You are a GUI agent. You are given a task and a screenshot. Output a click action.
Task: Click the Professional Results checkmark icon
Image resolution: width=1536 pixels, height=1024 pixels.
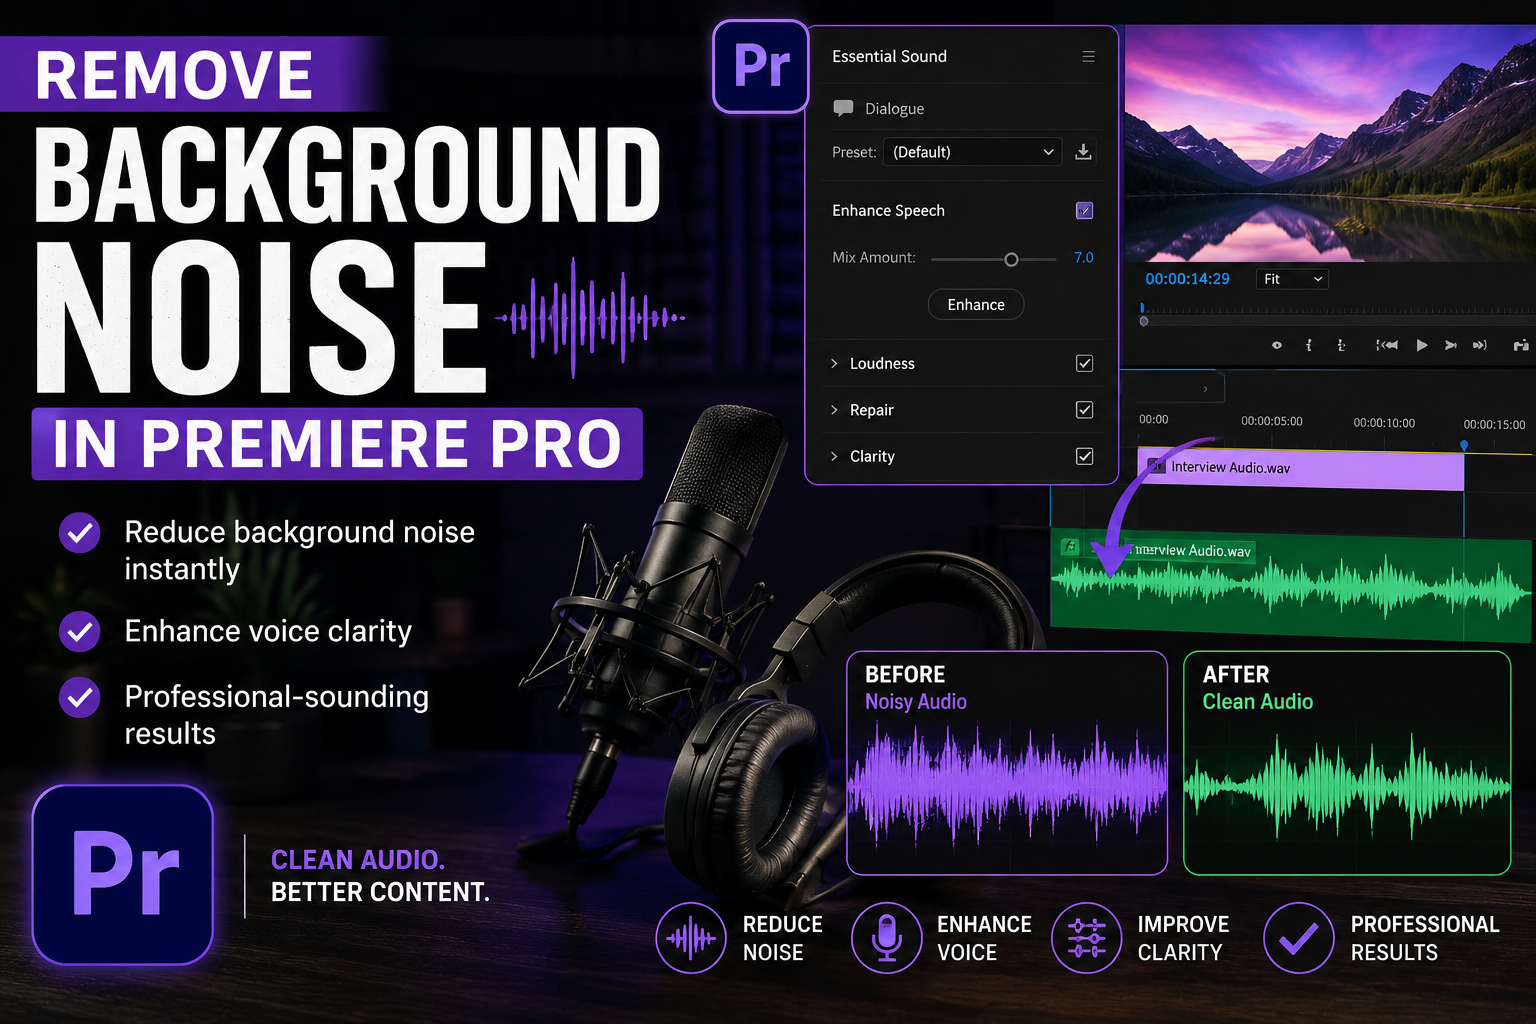coord(1298,938)
